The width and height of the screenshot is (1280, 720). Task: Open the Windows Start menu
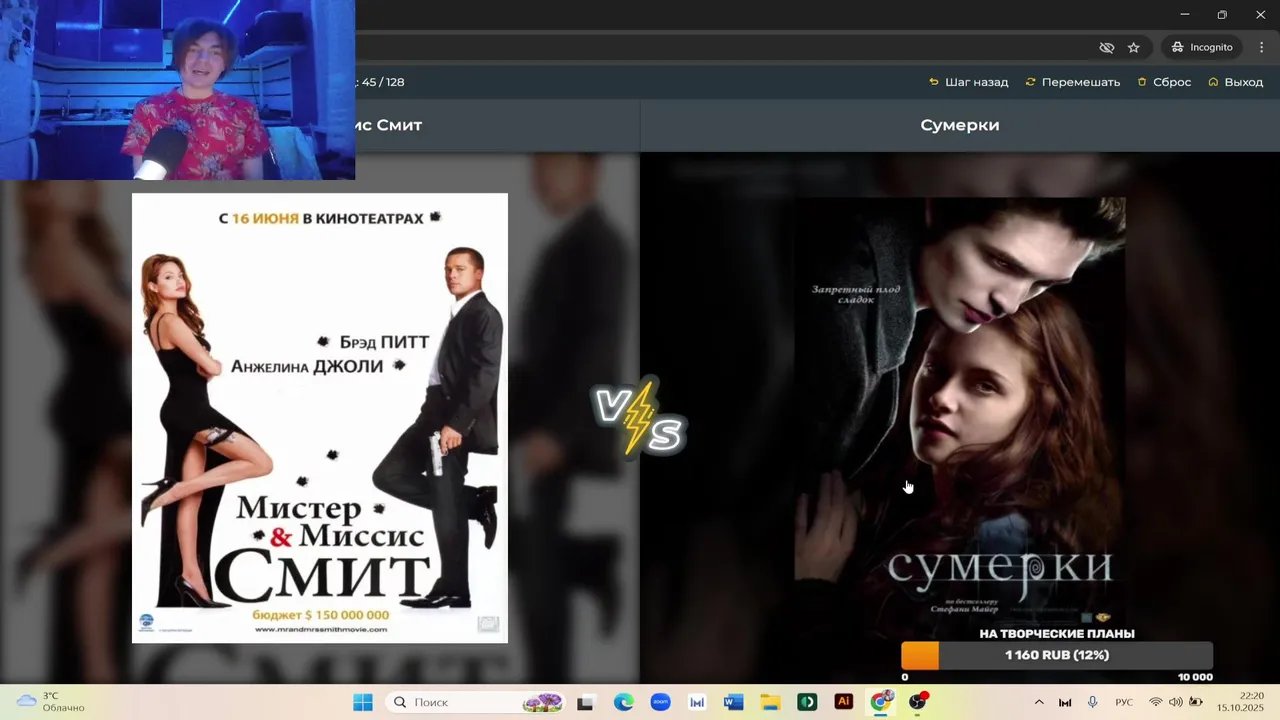point(362,702)
